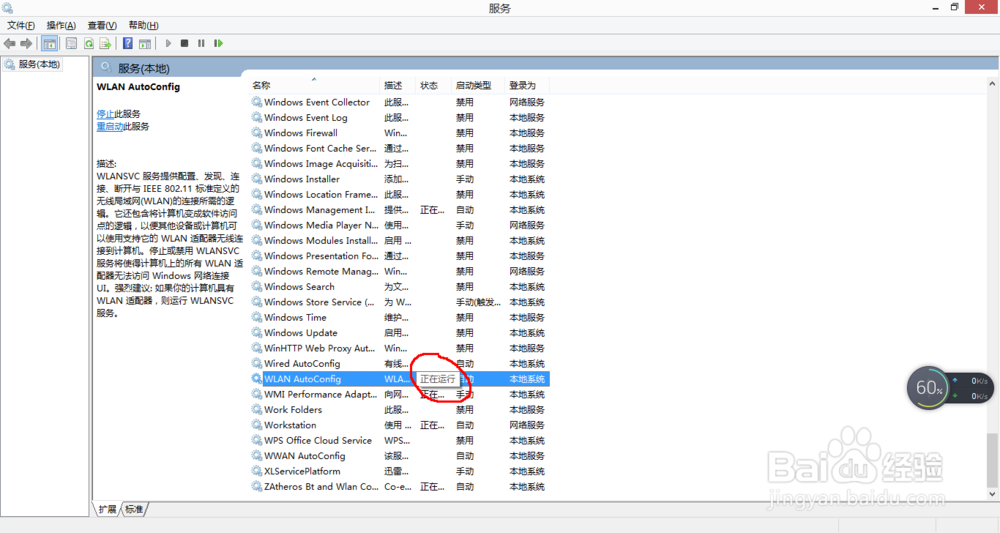Viewport: 1000px width, 533px height.
Task: Select the WPS Office Cloud Service row
Action: click(399, 441)
